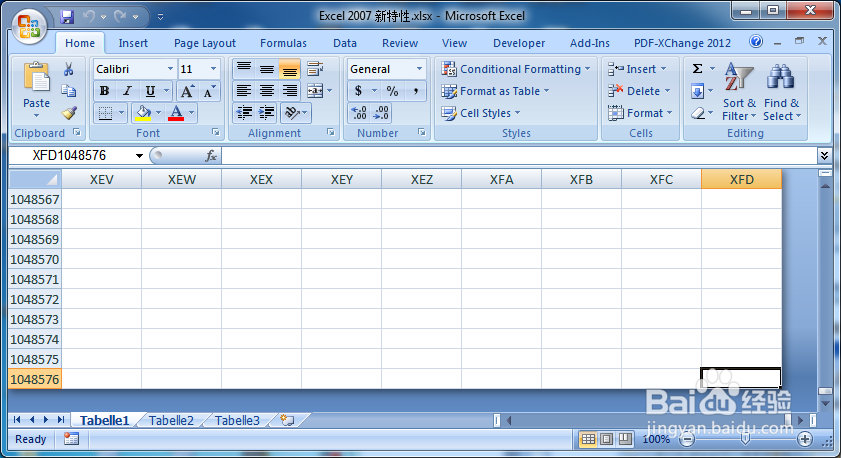
Task: Open the Page Layout tab
Action: [x=204, y=43]
